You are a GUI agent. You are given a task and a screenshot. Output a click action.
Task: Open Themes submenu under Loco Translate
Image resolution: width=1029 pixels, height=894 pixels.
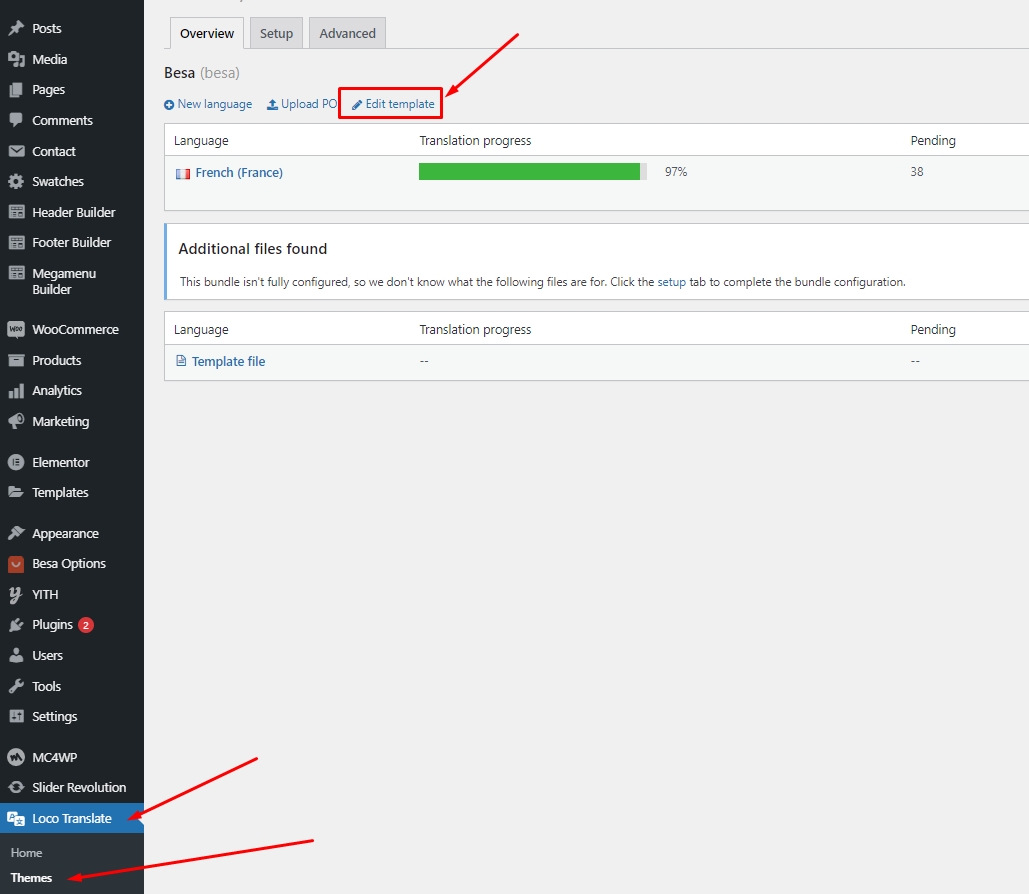pos(31,878)
